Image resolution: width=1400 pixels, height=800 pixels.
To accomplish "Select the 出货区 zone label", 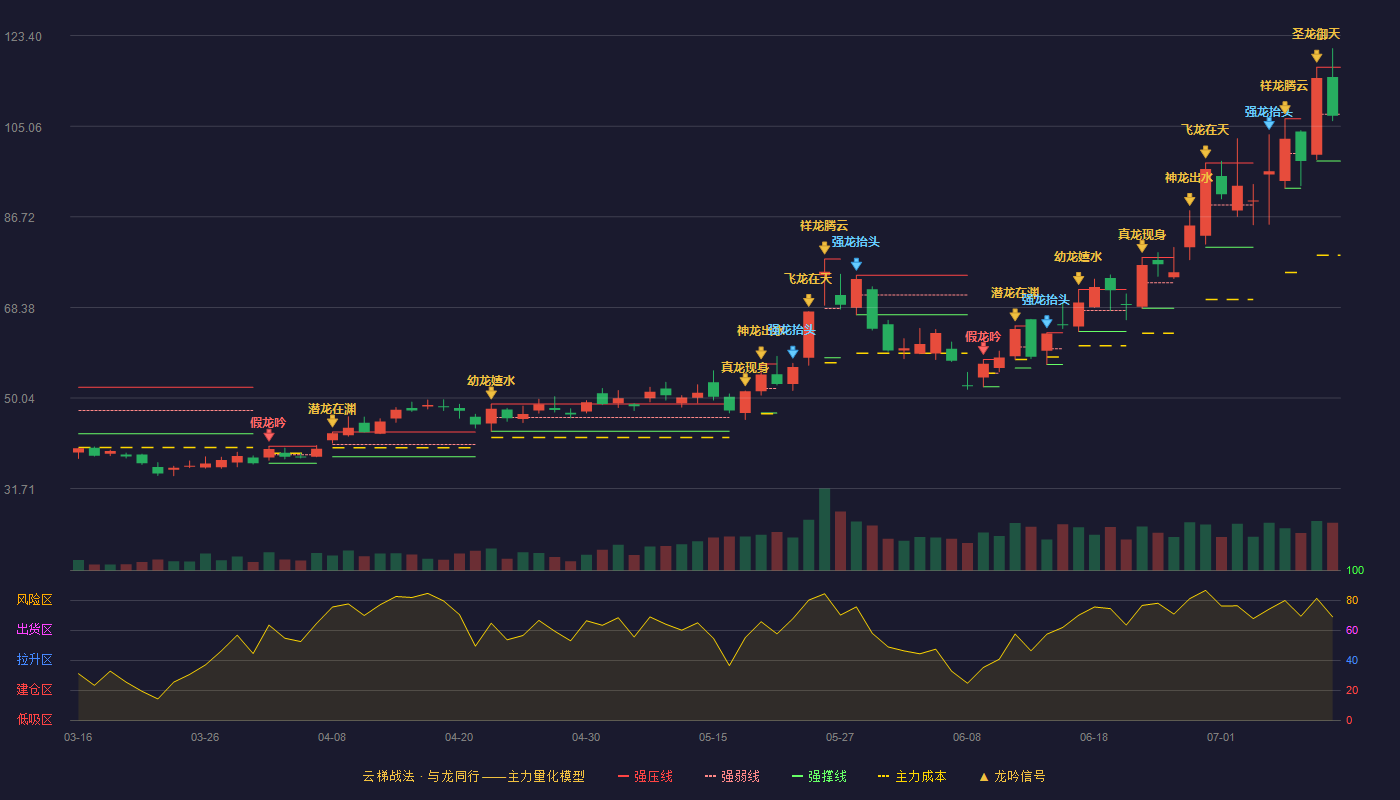I will [34, 630].
